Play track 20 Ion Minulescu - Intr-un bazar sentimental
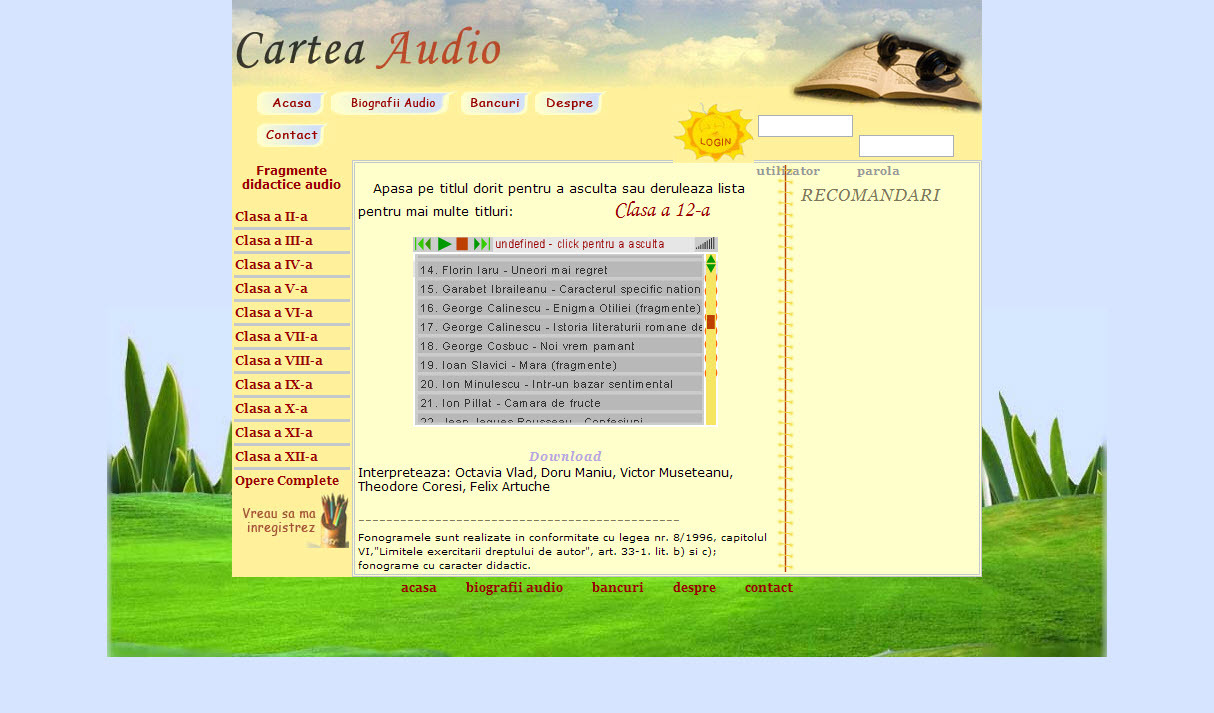The height and width of the screenshot is (713, 1214). (x=560, y=384)
